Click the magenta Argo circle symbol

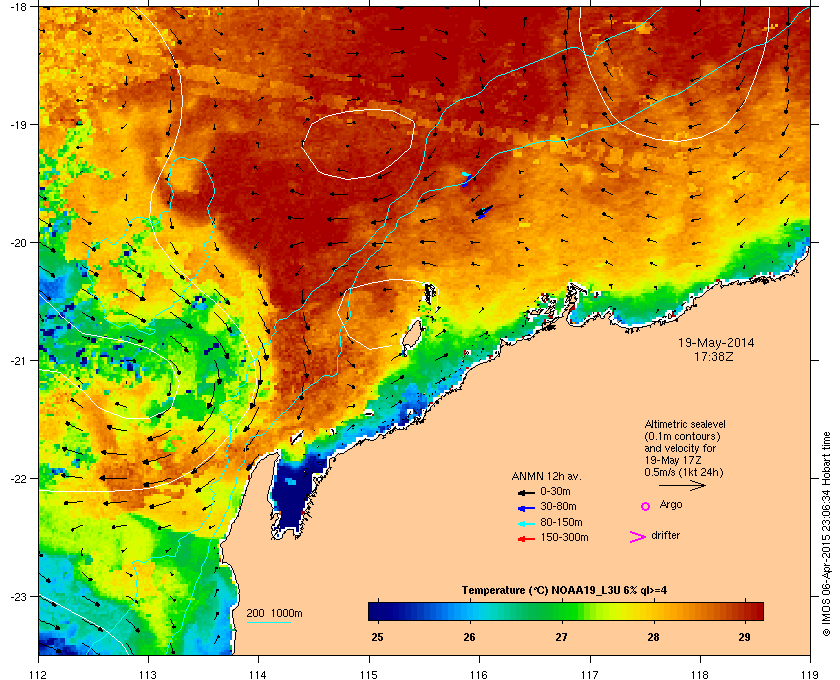tap(646, 506)
